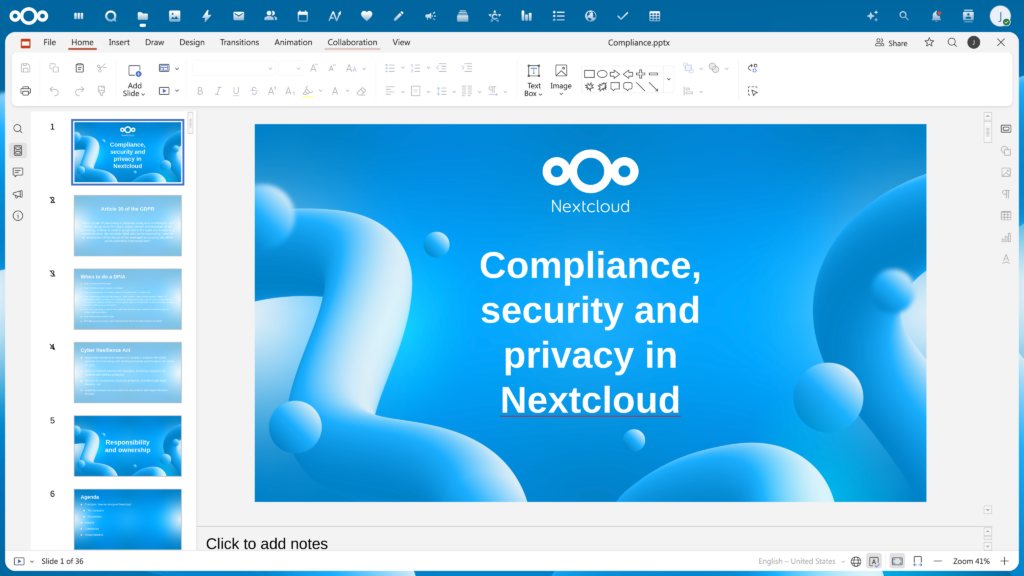Screen dimensions: 1024x576
Task: Open the Comments panel on the left
Action: tap(17, 172)
